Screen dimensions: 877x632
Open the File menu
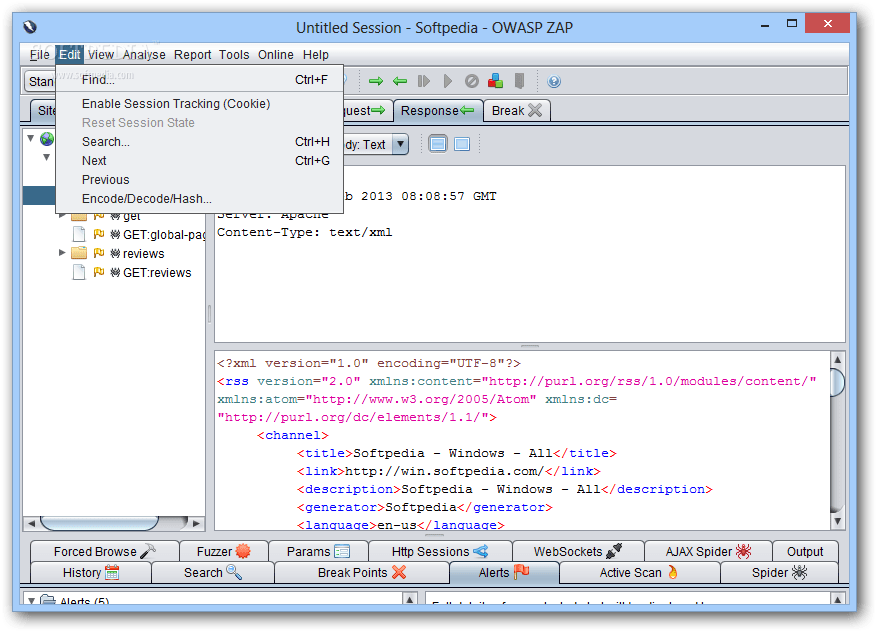click(x=39, y=55)
